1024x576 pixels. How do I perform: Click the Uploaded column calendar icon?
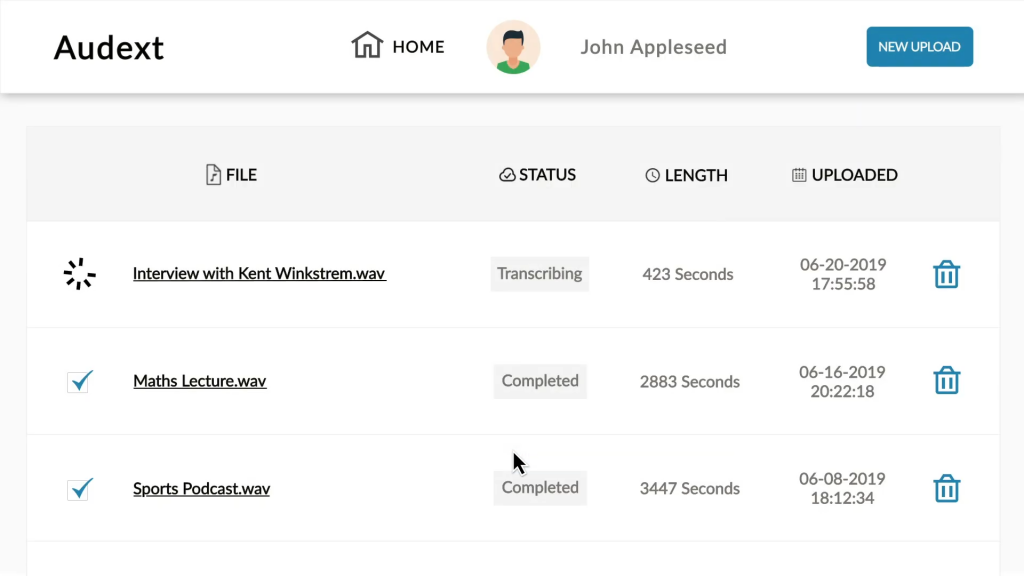[x=799, y=175]
